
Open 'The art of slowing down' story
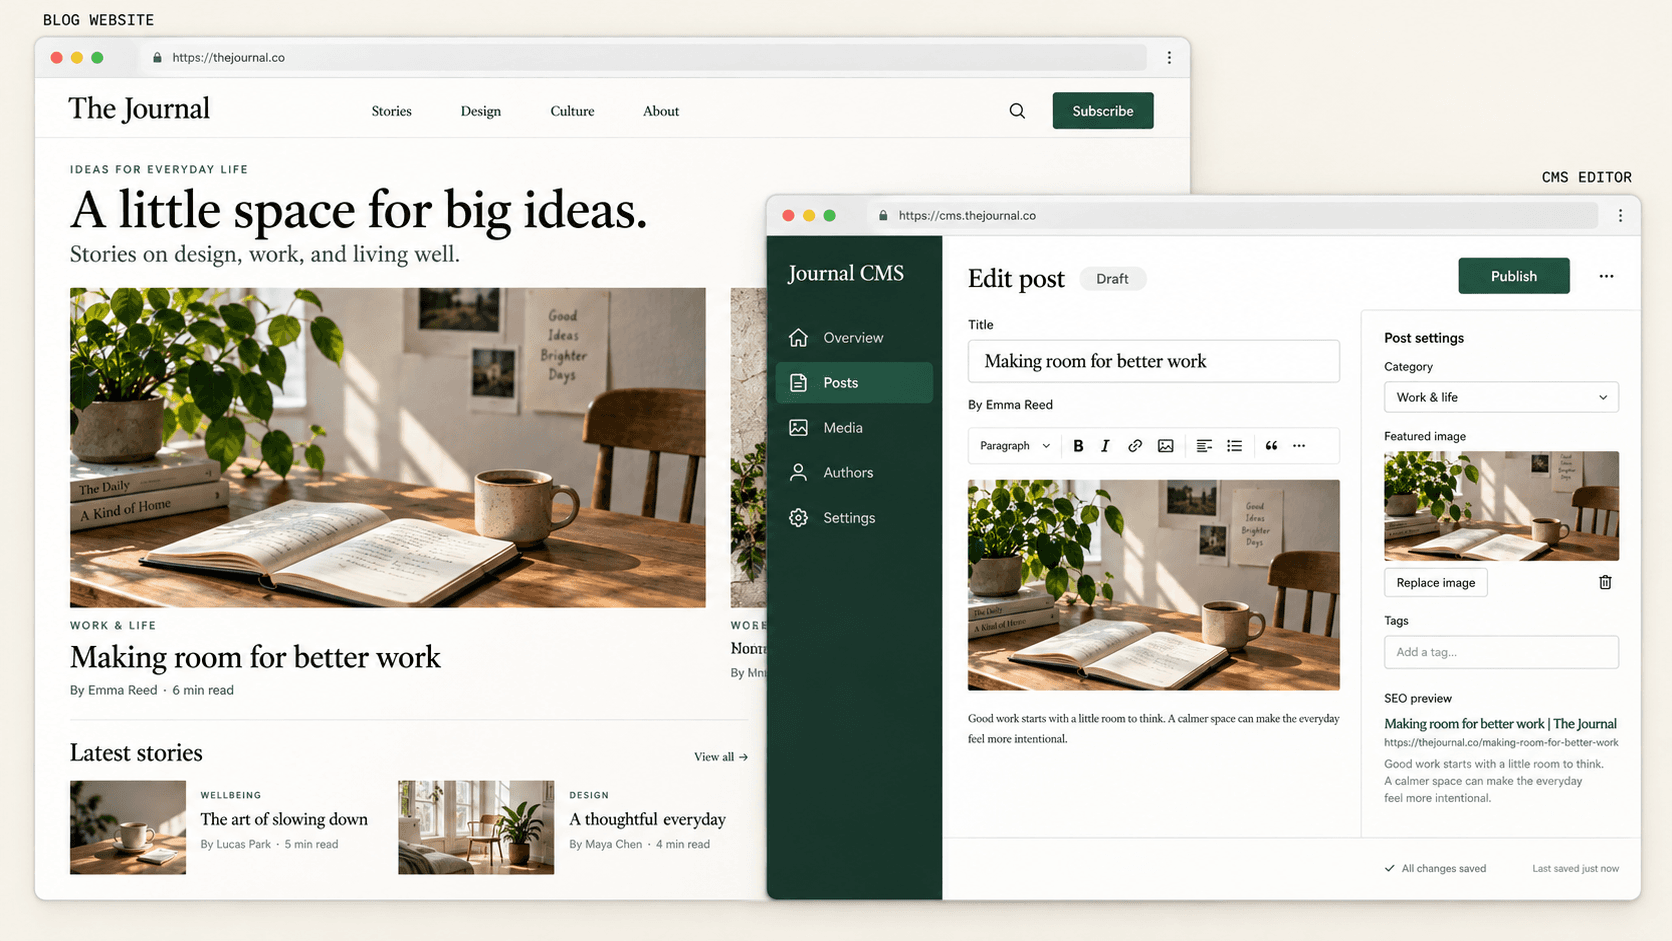284,819
